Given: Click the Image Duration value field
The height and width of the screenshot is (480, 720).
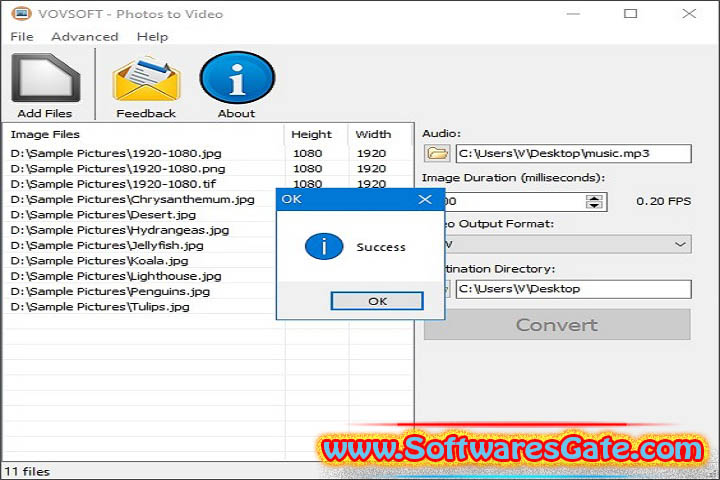Looking at the screenshot, I should pos(514,202).
